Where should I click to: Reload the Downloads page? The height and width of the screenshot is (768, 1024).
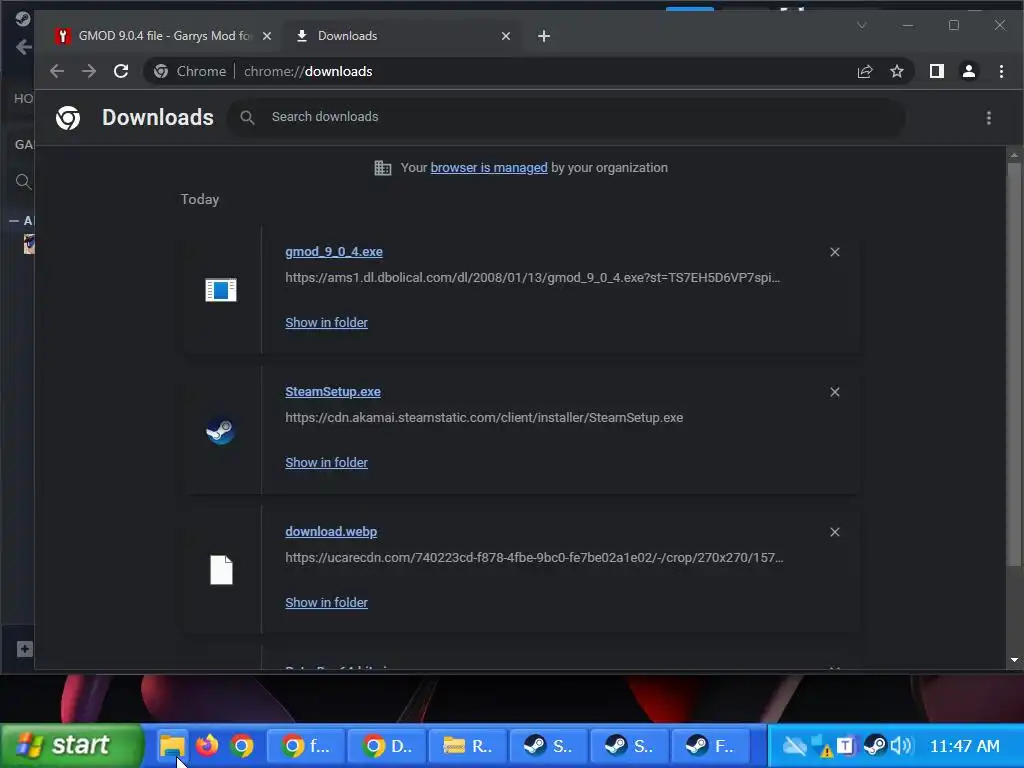point(121,71)
